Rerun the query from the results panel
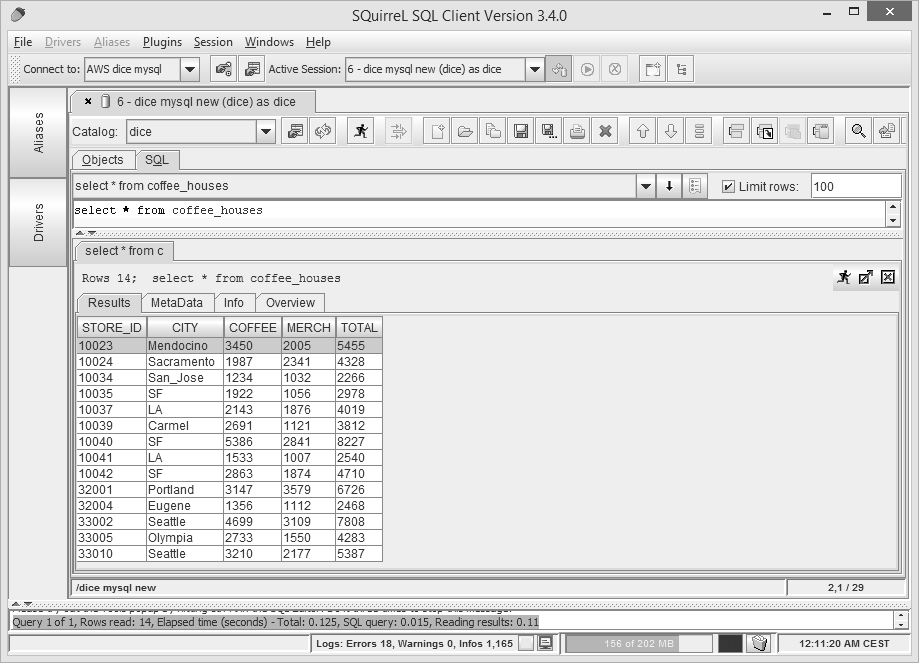 coord(844,277)
